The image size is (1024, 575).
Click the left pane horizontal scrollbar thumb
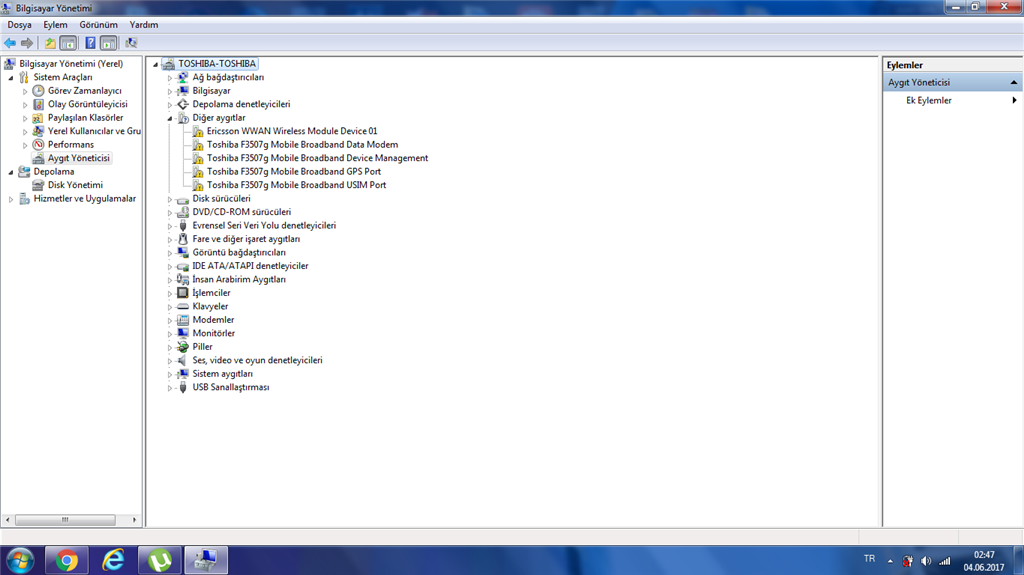pos(65,520)
